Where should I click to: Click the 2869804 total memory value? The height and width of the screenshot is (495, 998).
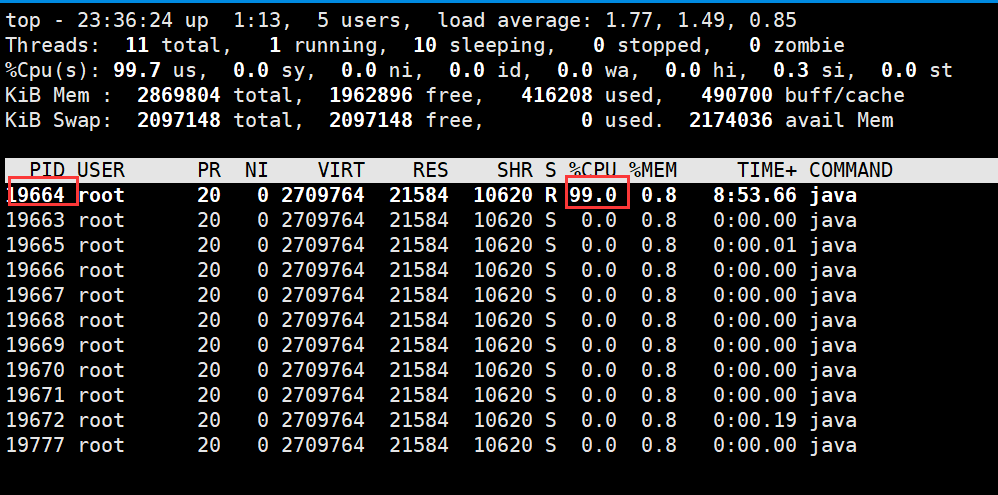[x=179, y=95]
